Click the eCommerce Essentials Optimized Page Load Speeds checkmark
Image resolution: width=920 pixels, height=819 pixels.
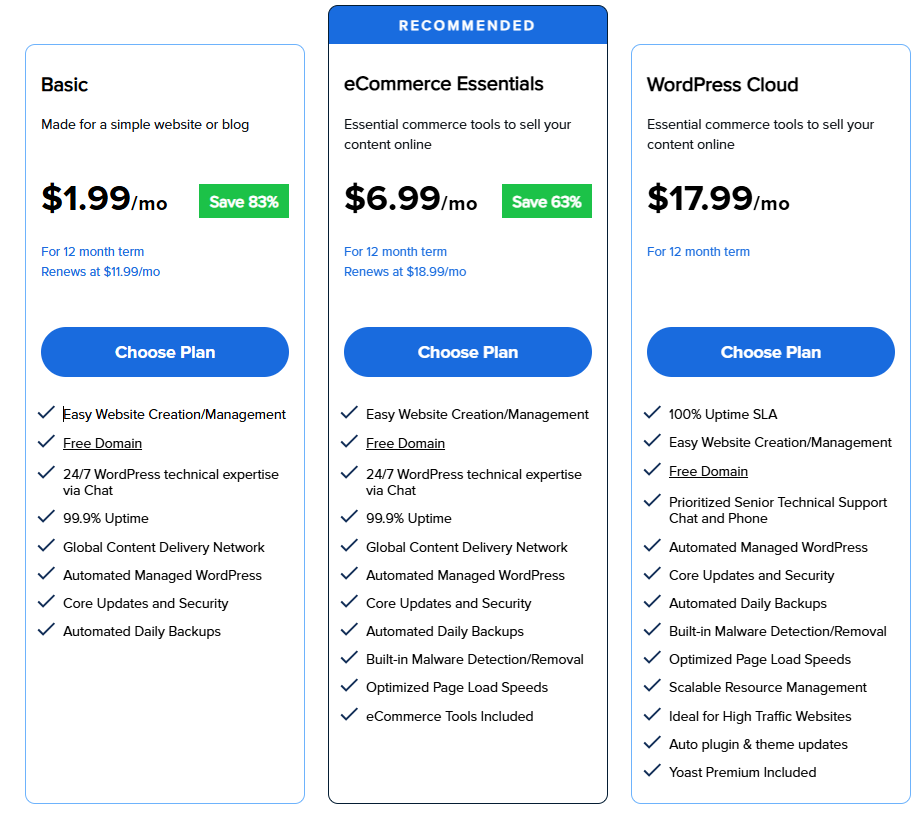[349, 686]
